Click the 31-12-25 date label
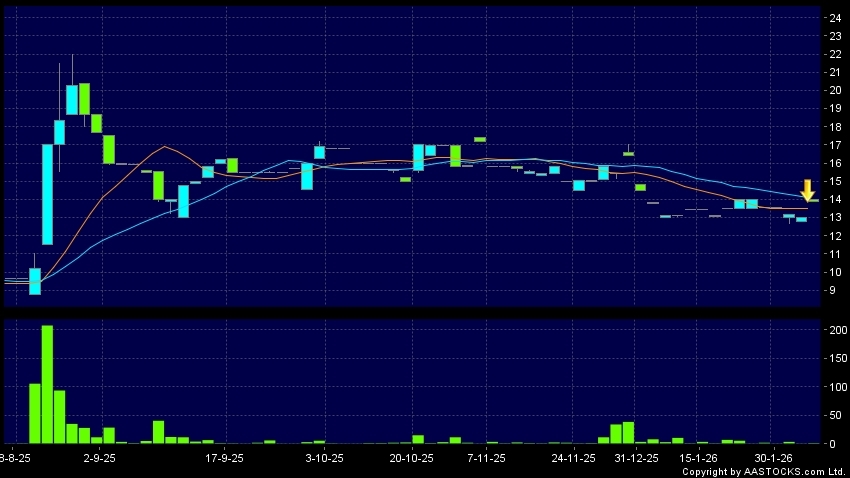Image resolution: width=850 pixels, height=478 pixels. [636, 457]
